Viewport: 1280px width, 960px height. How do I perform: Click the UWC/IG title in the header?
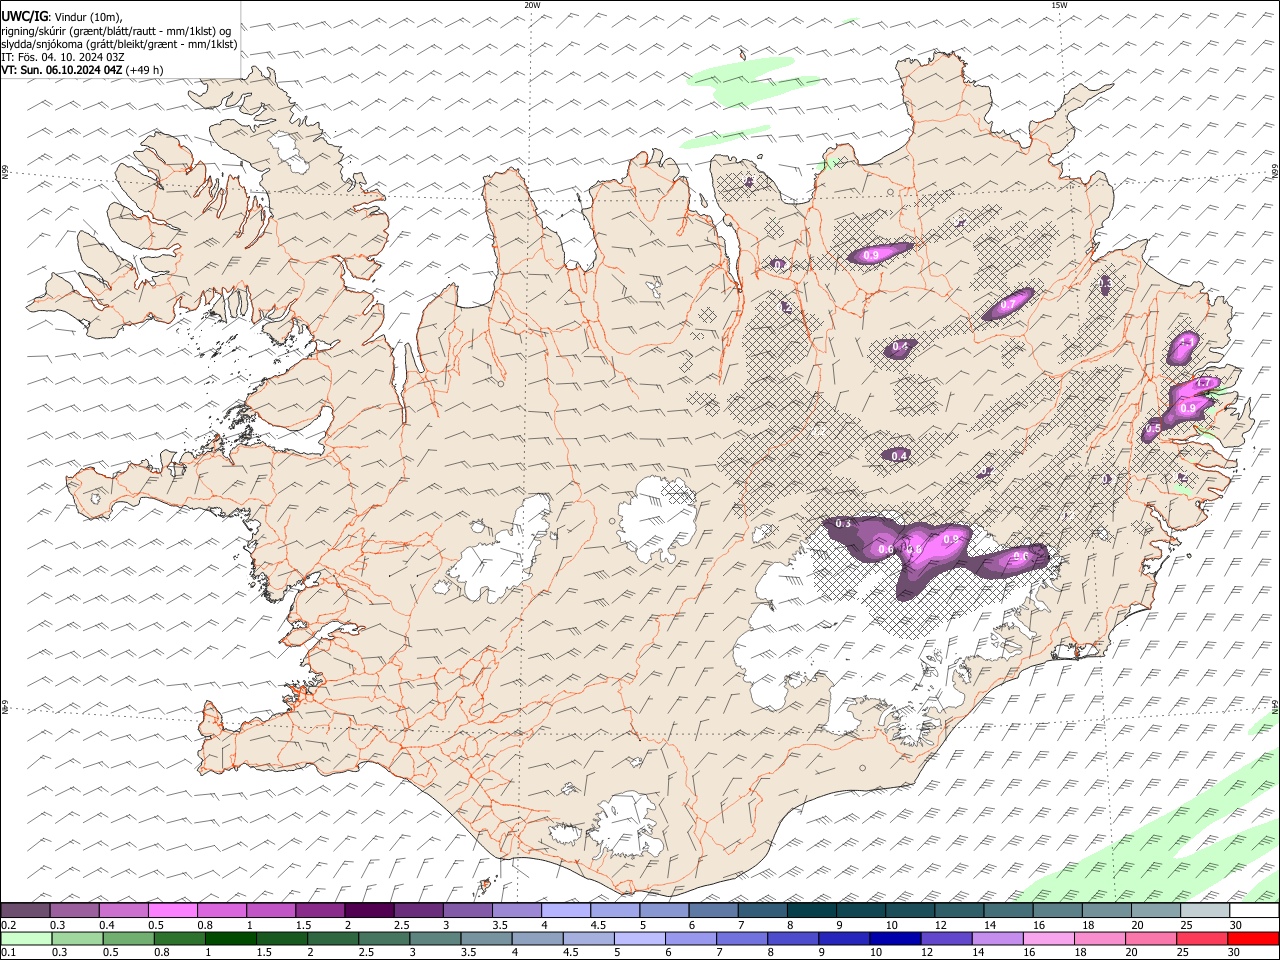click(25, 17)
